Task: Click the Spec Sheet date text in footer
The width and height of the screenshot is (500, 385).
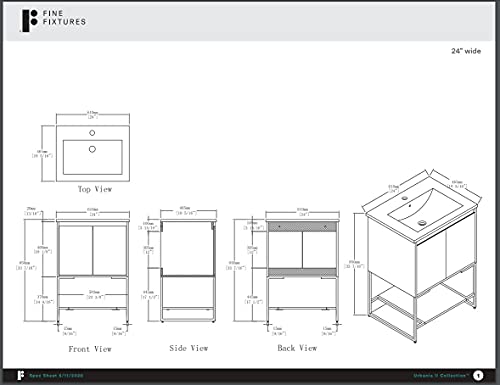Action: [56, 376]
